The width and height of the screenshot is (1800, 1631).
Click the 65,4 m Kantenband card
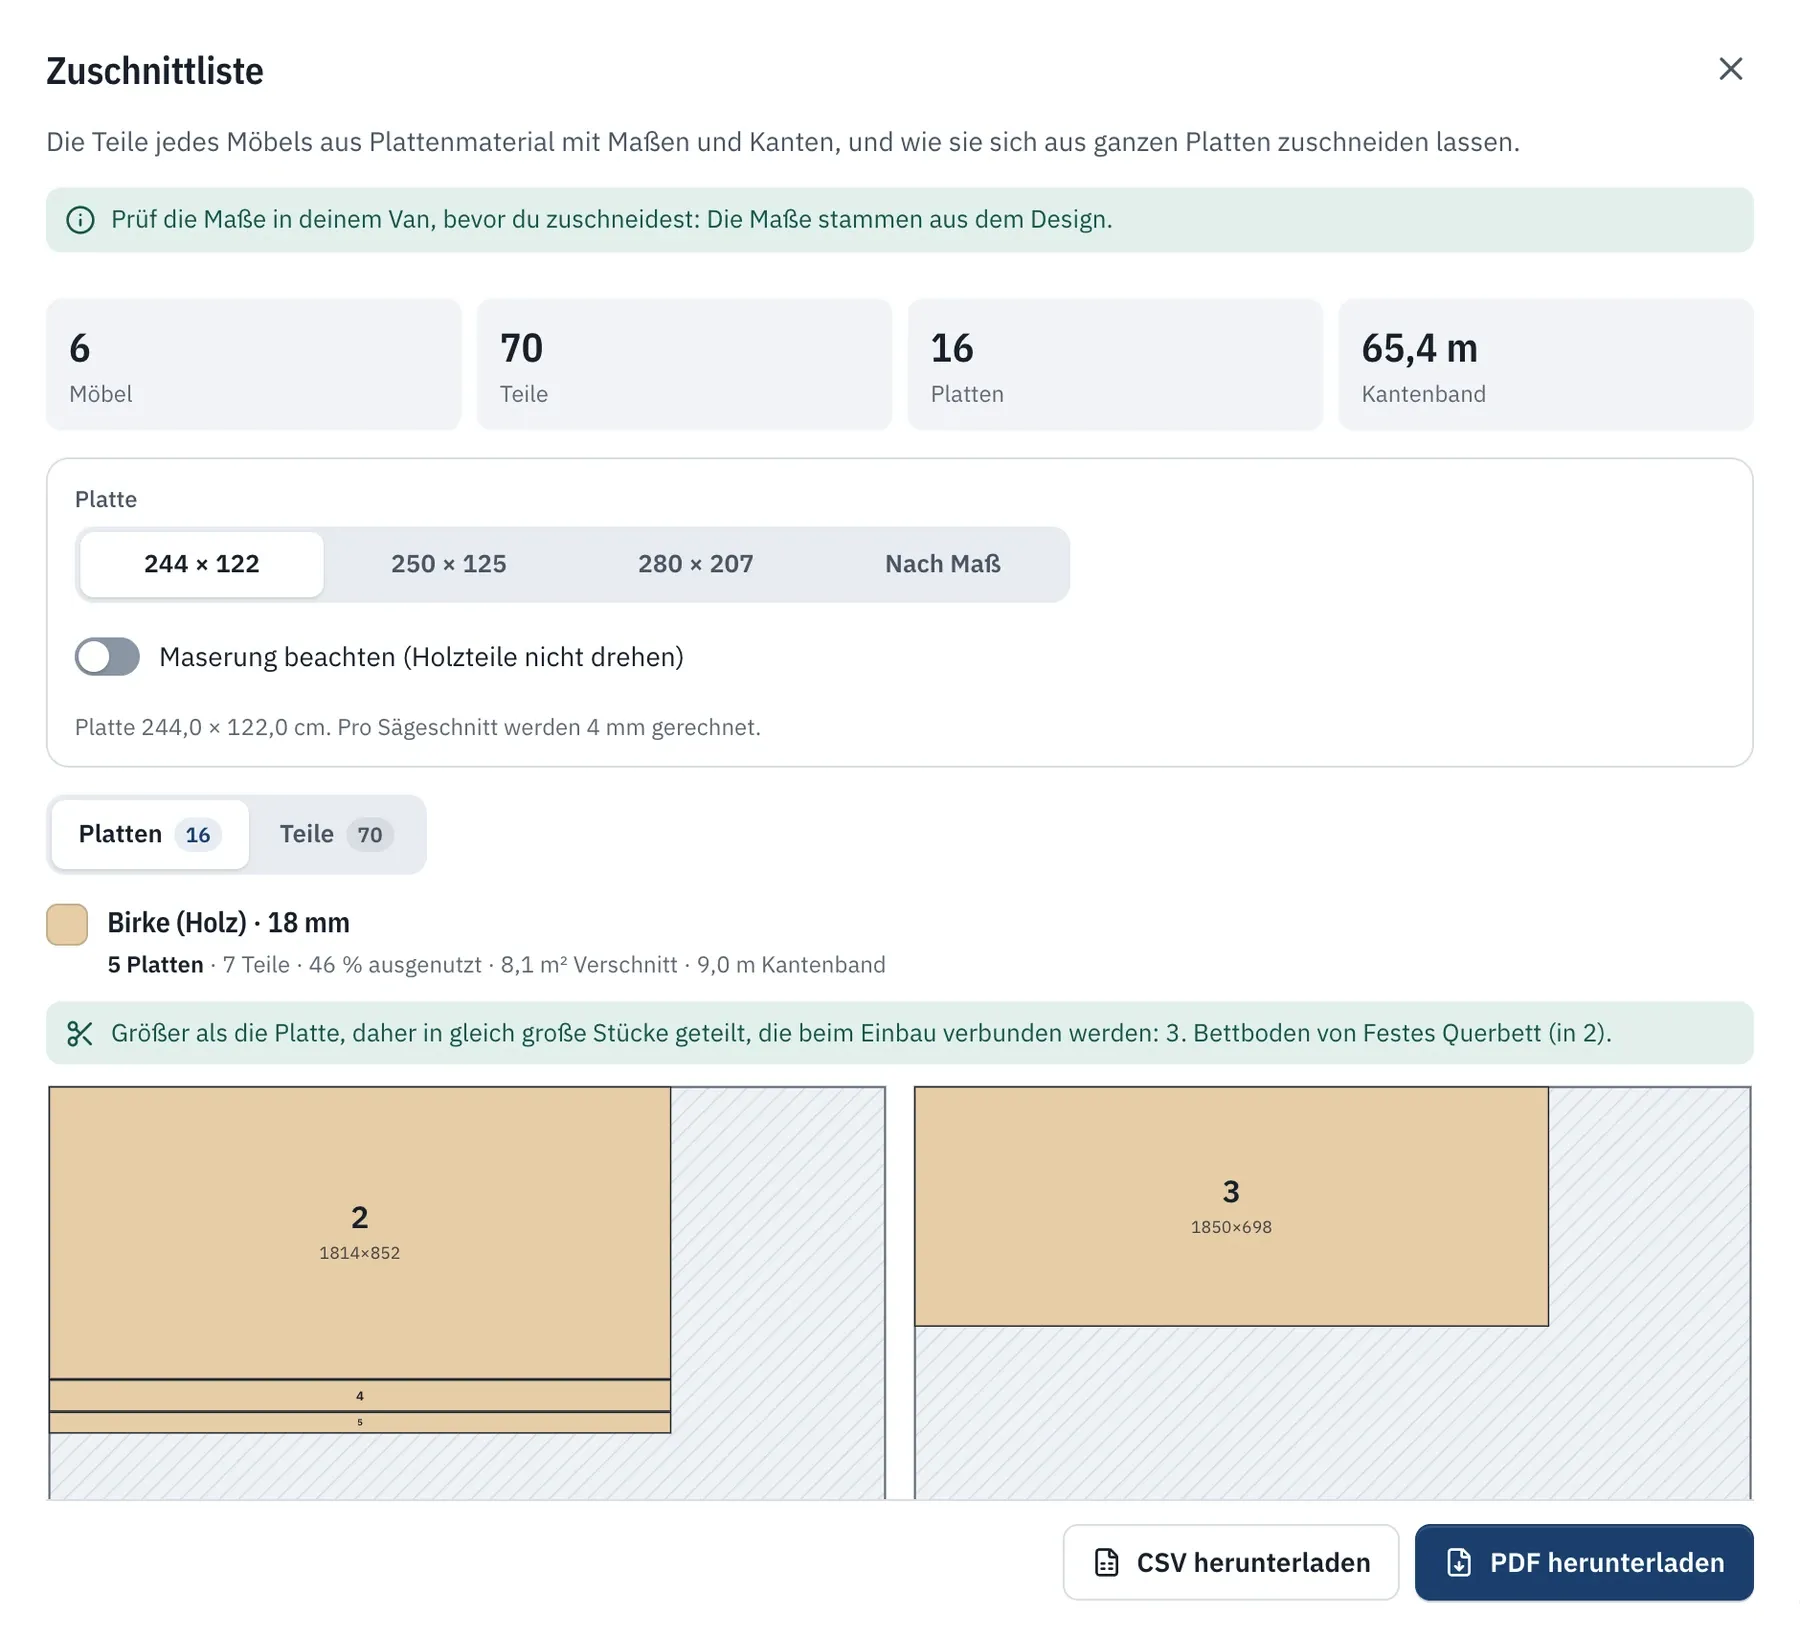(1546, 364)
